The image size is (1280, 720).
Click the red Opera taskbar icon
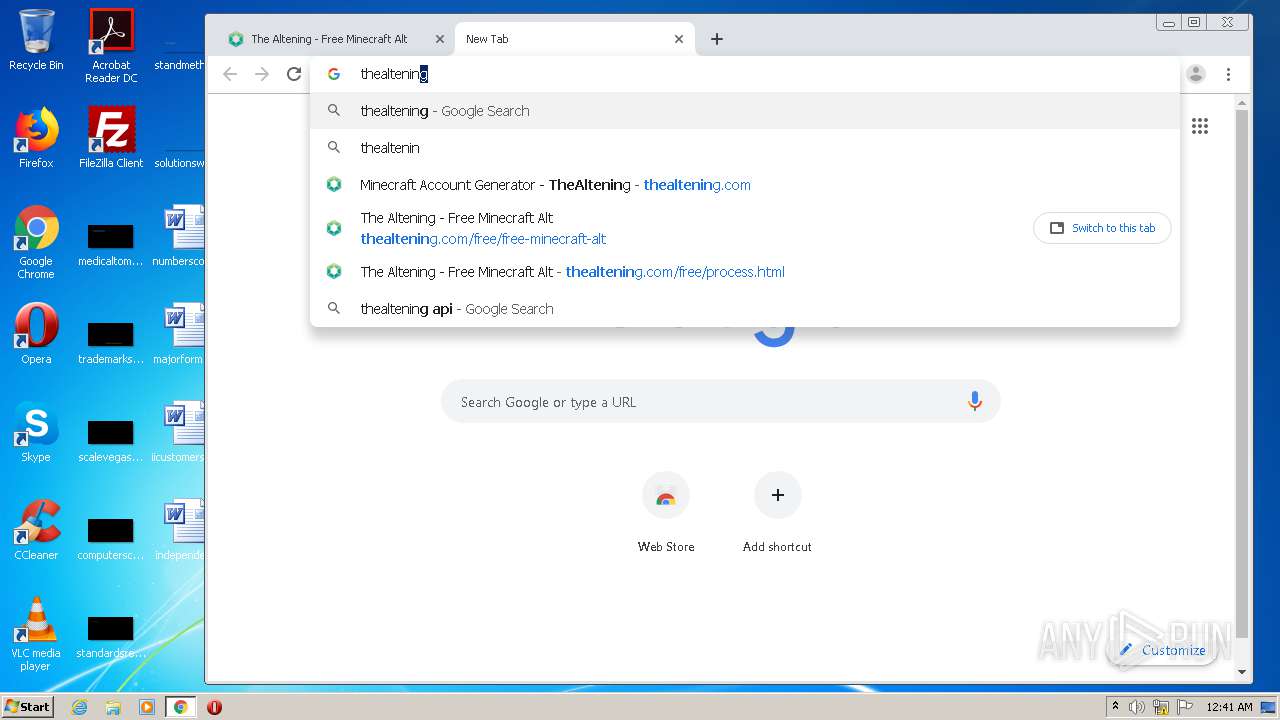tap(214, 707)
